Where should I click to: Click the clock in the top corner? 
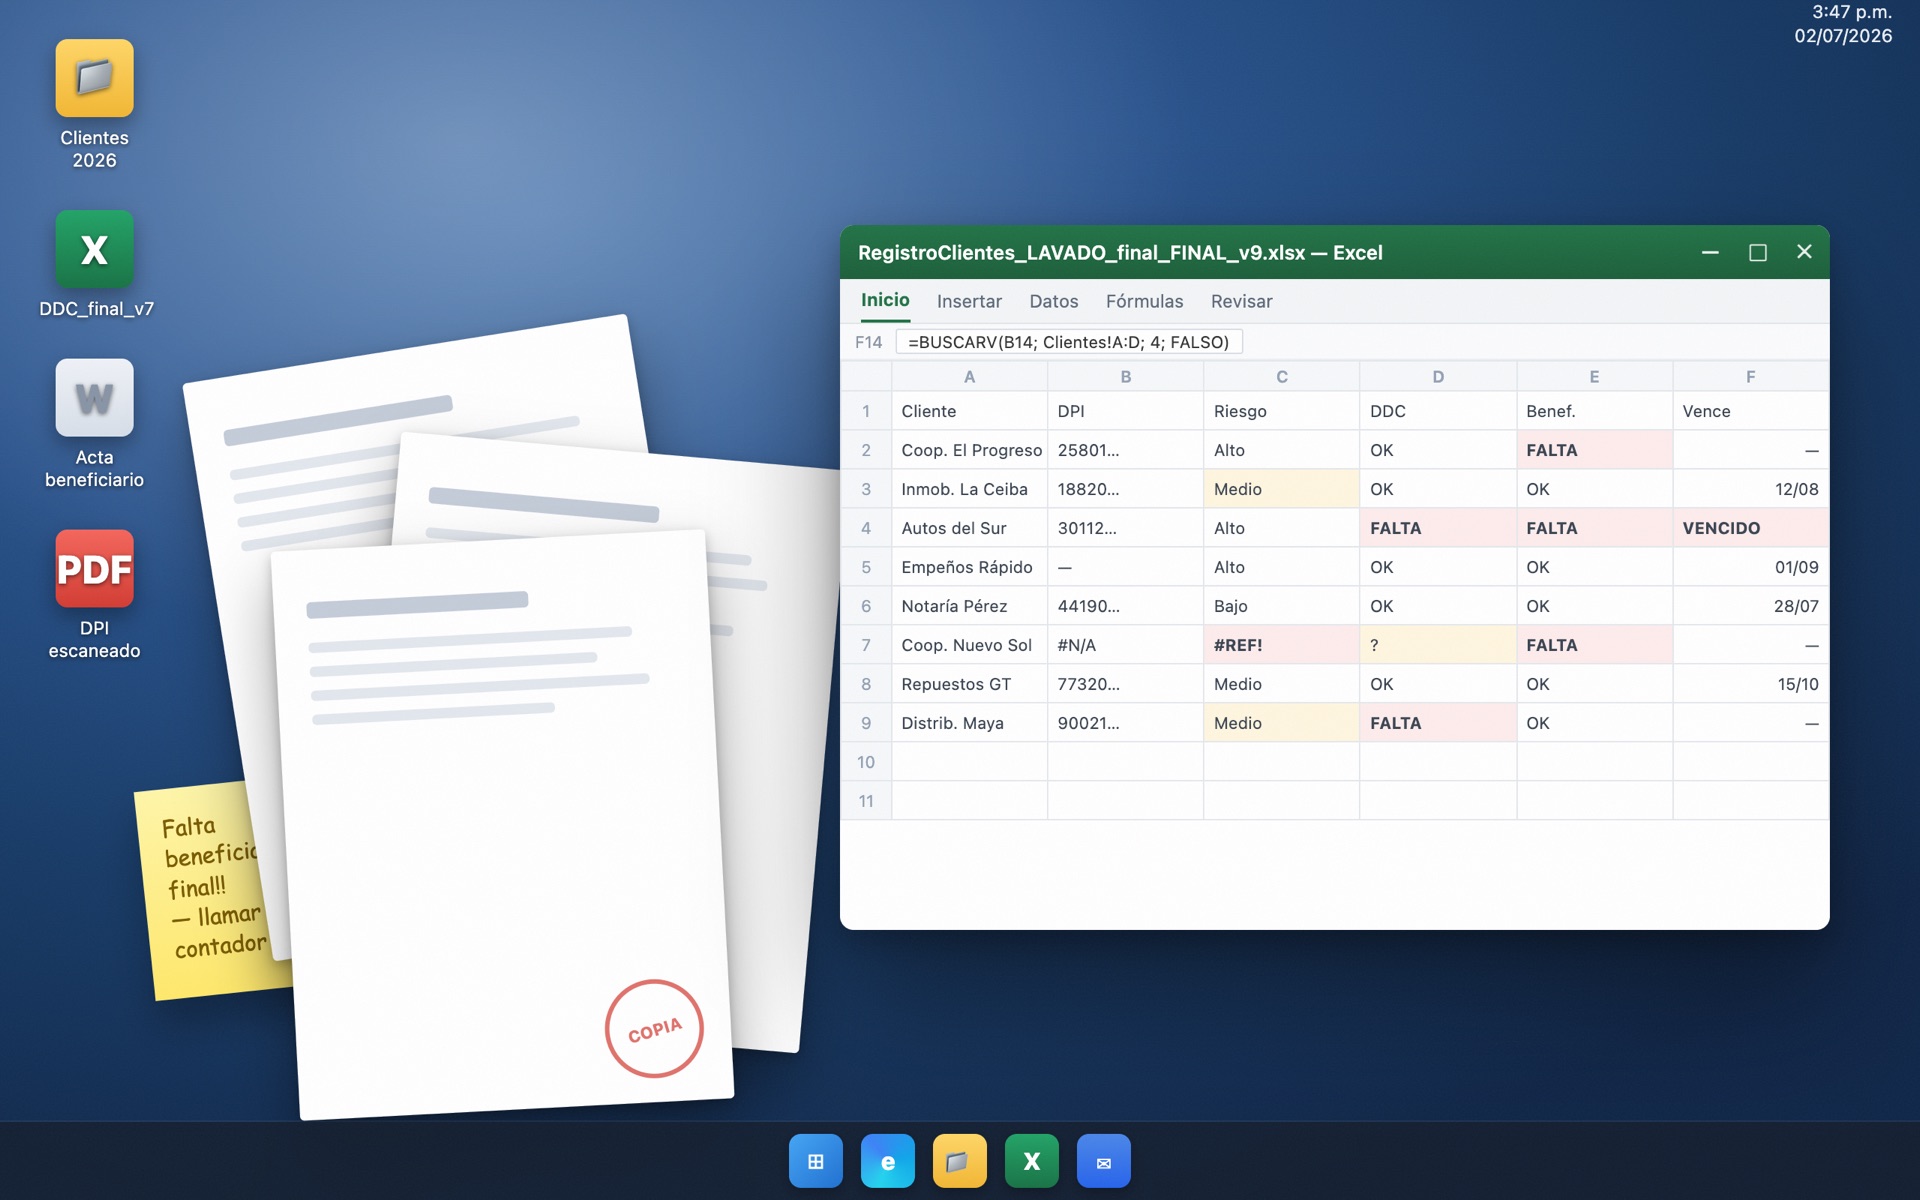(1843, 24)
